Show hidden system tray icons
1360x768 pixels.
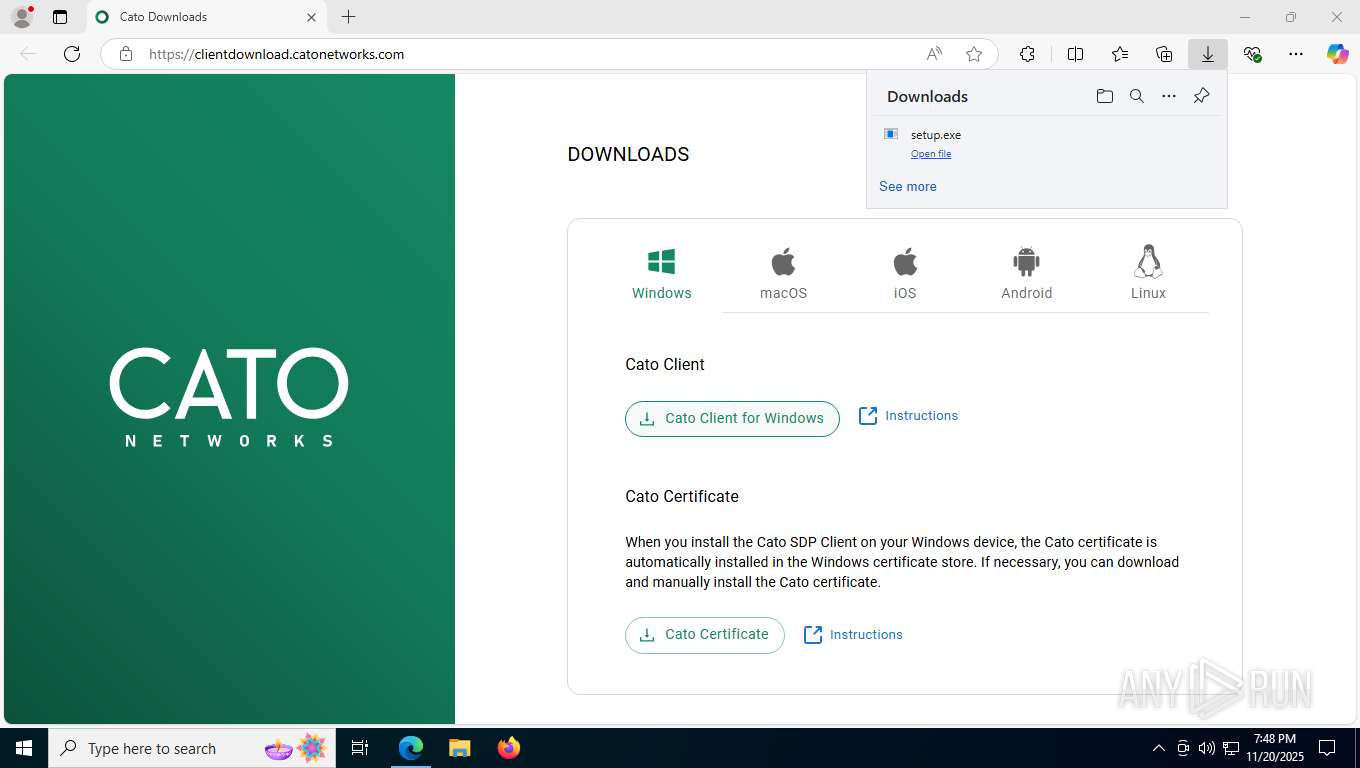pos(1159,748)
